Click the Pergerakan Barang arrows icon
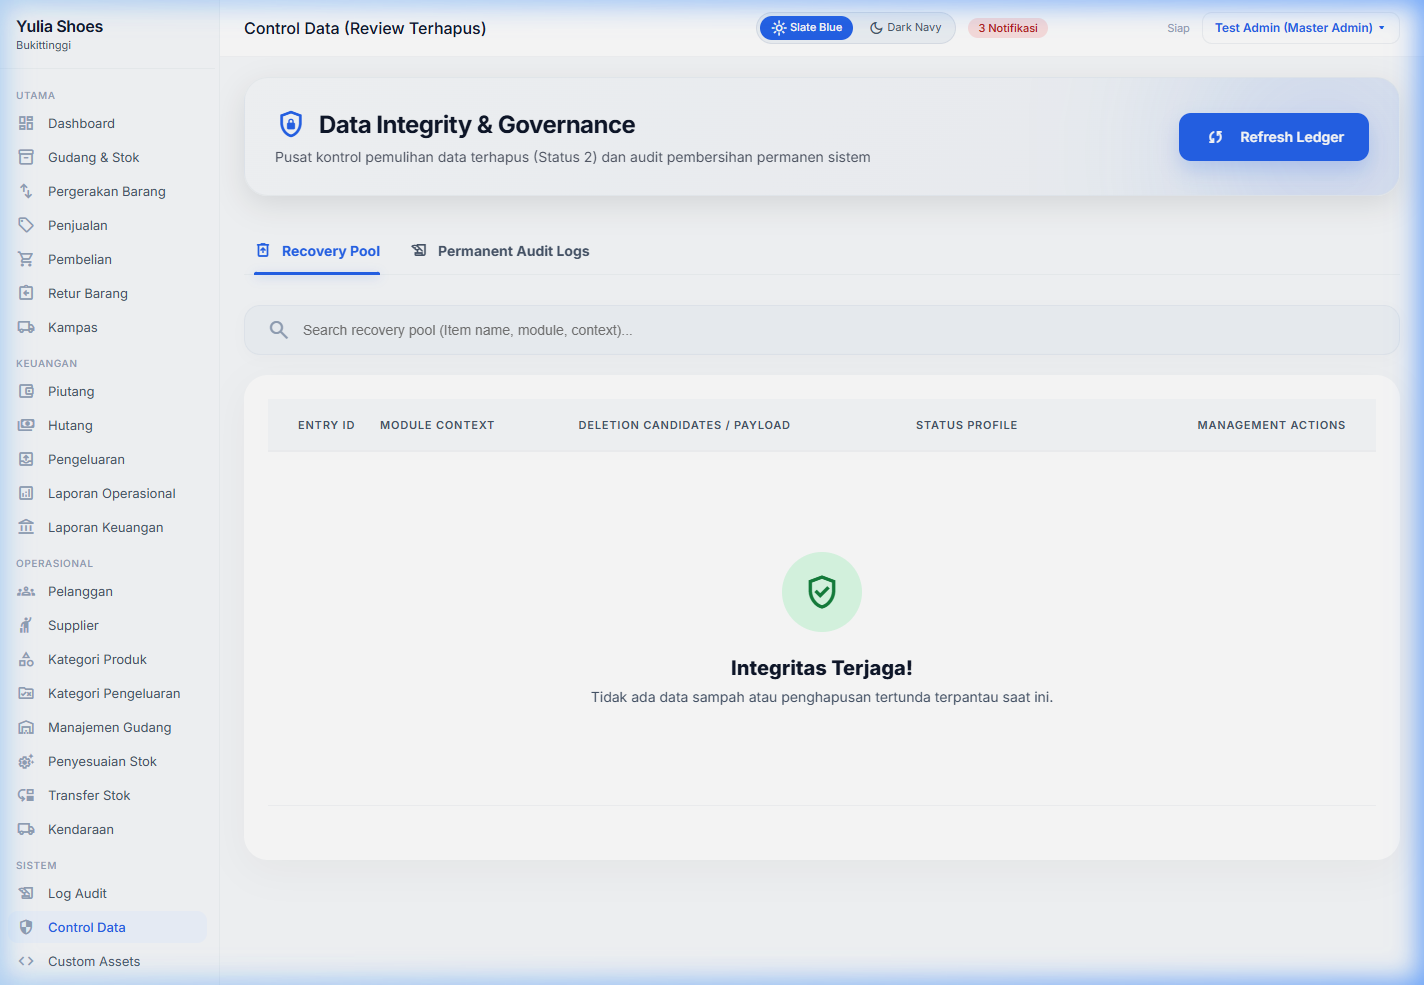Image resolution: width=1424 pixels, height=985 pixels. click(26, 191)
